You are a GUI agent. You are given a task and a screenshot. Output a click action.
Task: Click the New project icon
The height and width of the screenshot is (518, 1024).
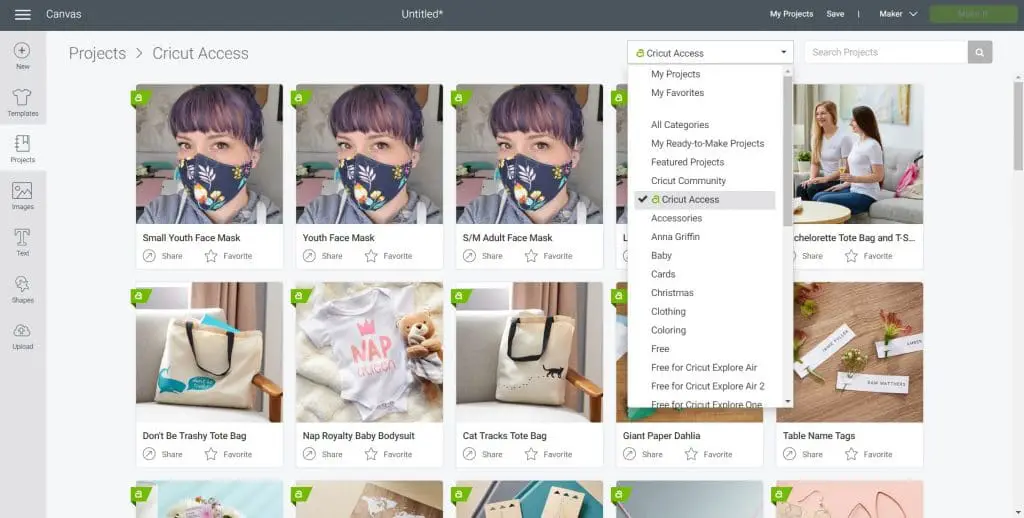22,56
